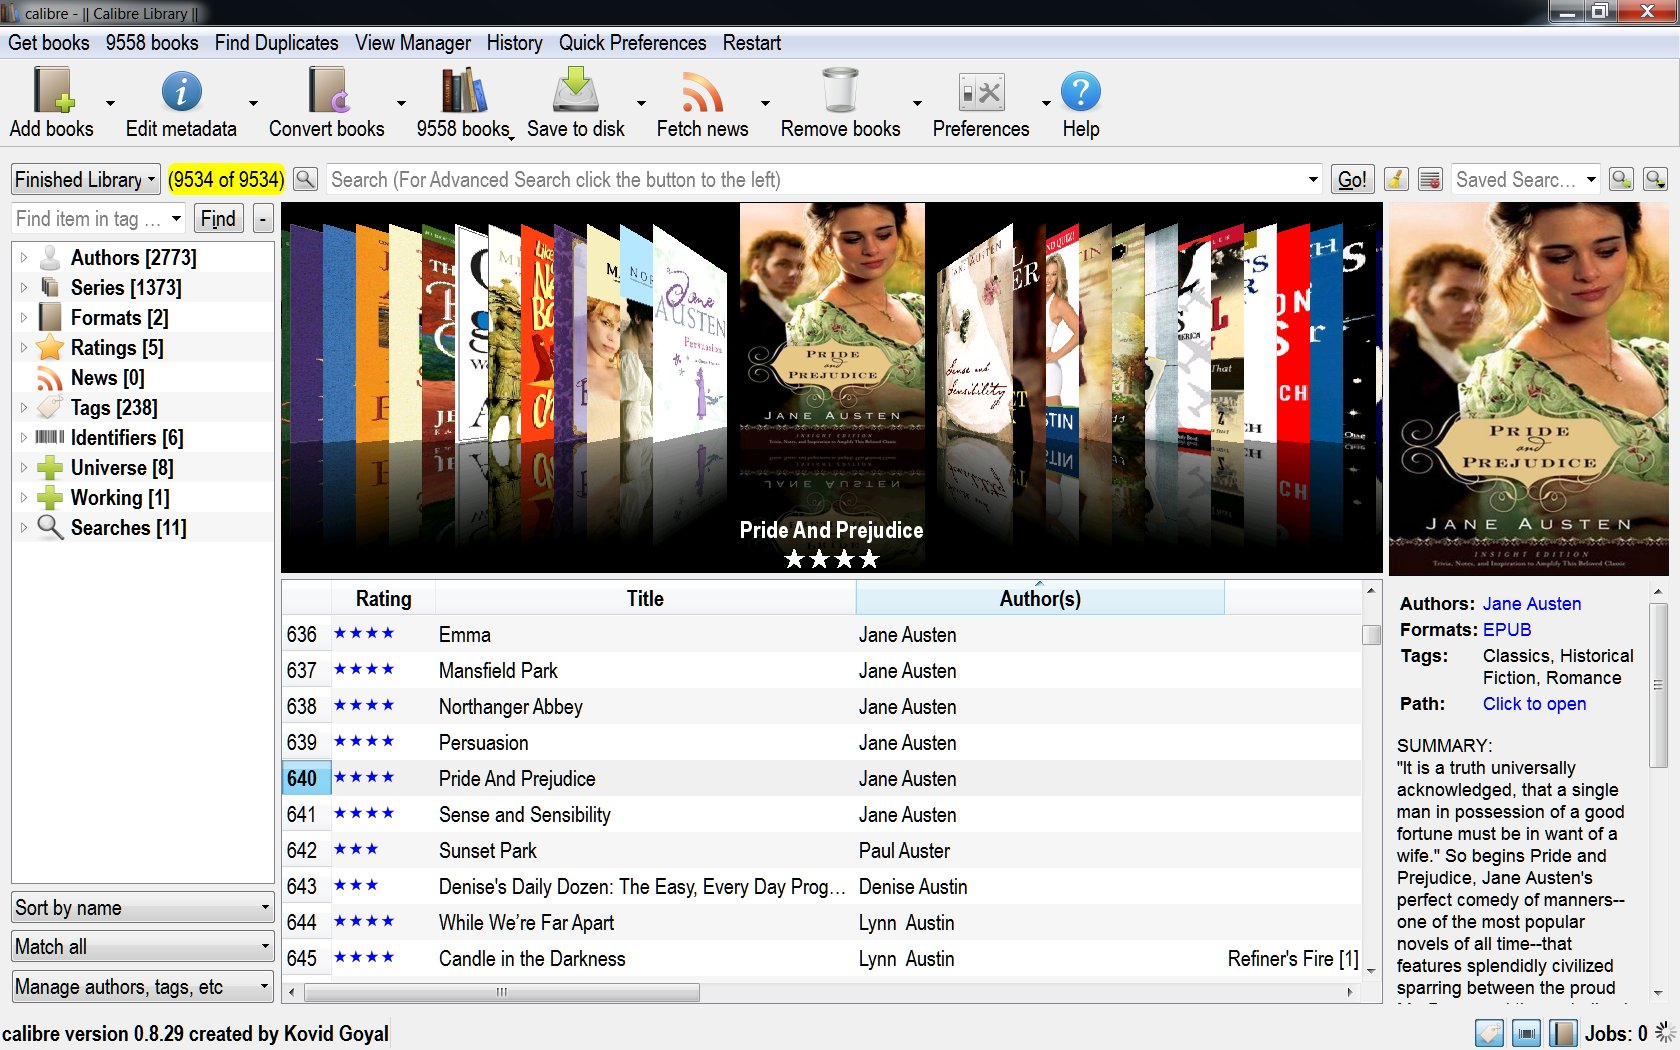Image resolution: width=1680 pixels, height=1050 pixels.
Task: Open the Remove books dropdown arrow
Action: pyautogui.click(x=917, y=102)
